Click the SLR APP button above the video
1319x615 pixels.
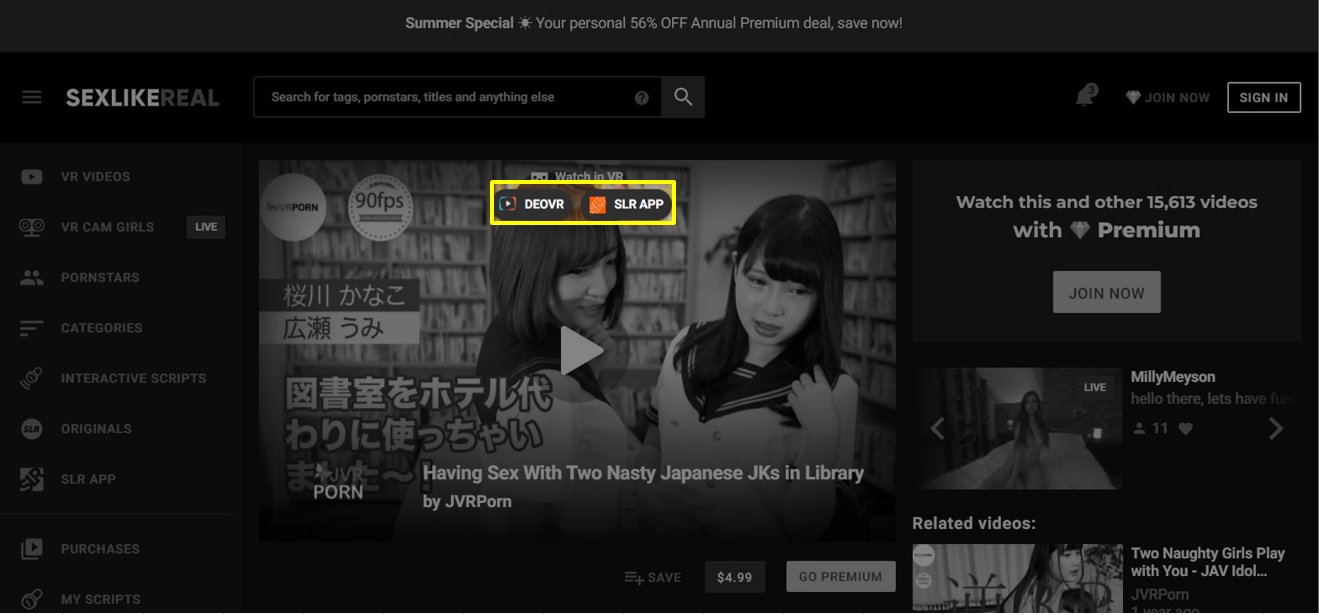(627, 204)
